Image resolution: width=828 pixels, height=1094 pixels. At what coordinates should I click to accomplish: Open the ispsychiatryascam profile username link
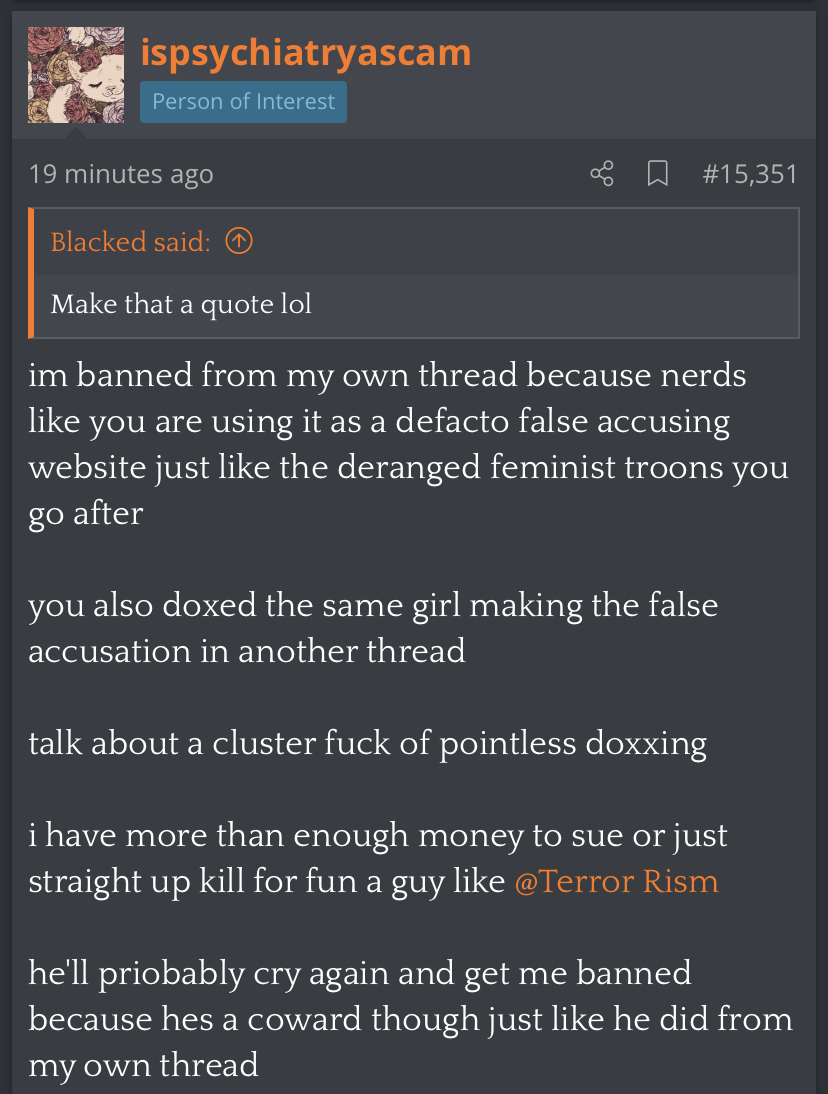click(x=306, y=52)
